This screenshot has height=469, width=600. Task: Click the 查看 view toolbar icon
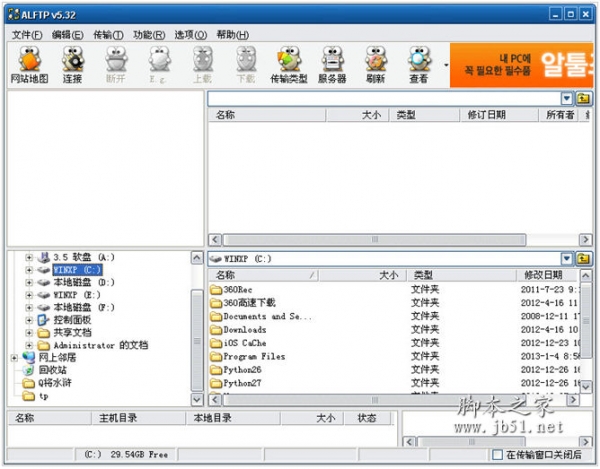tap(419, 65)
